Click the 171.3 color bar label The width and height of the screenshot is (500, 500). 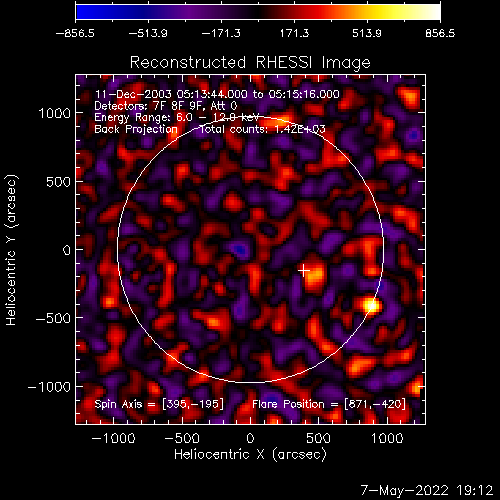[294, 33]
